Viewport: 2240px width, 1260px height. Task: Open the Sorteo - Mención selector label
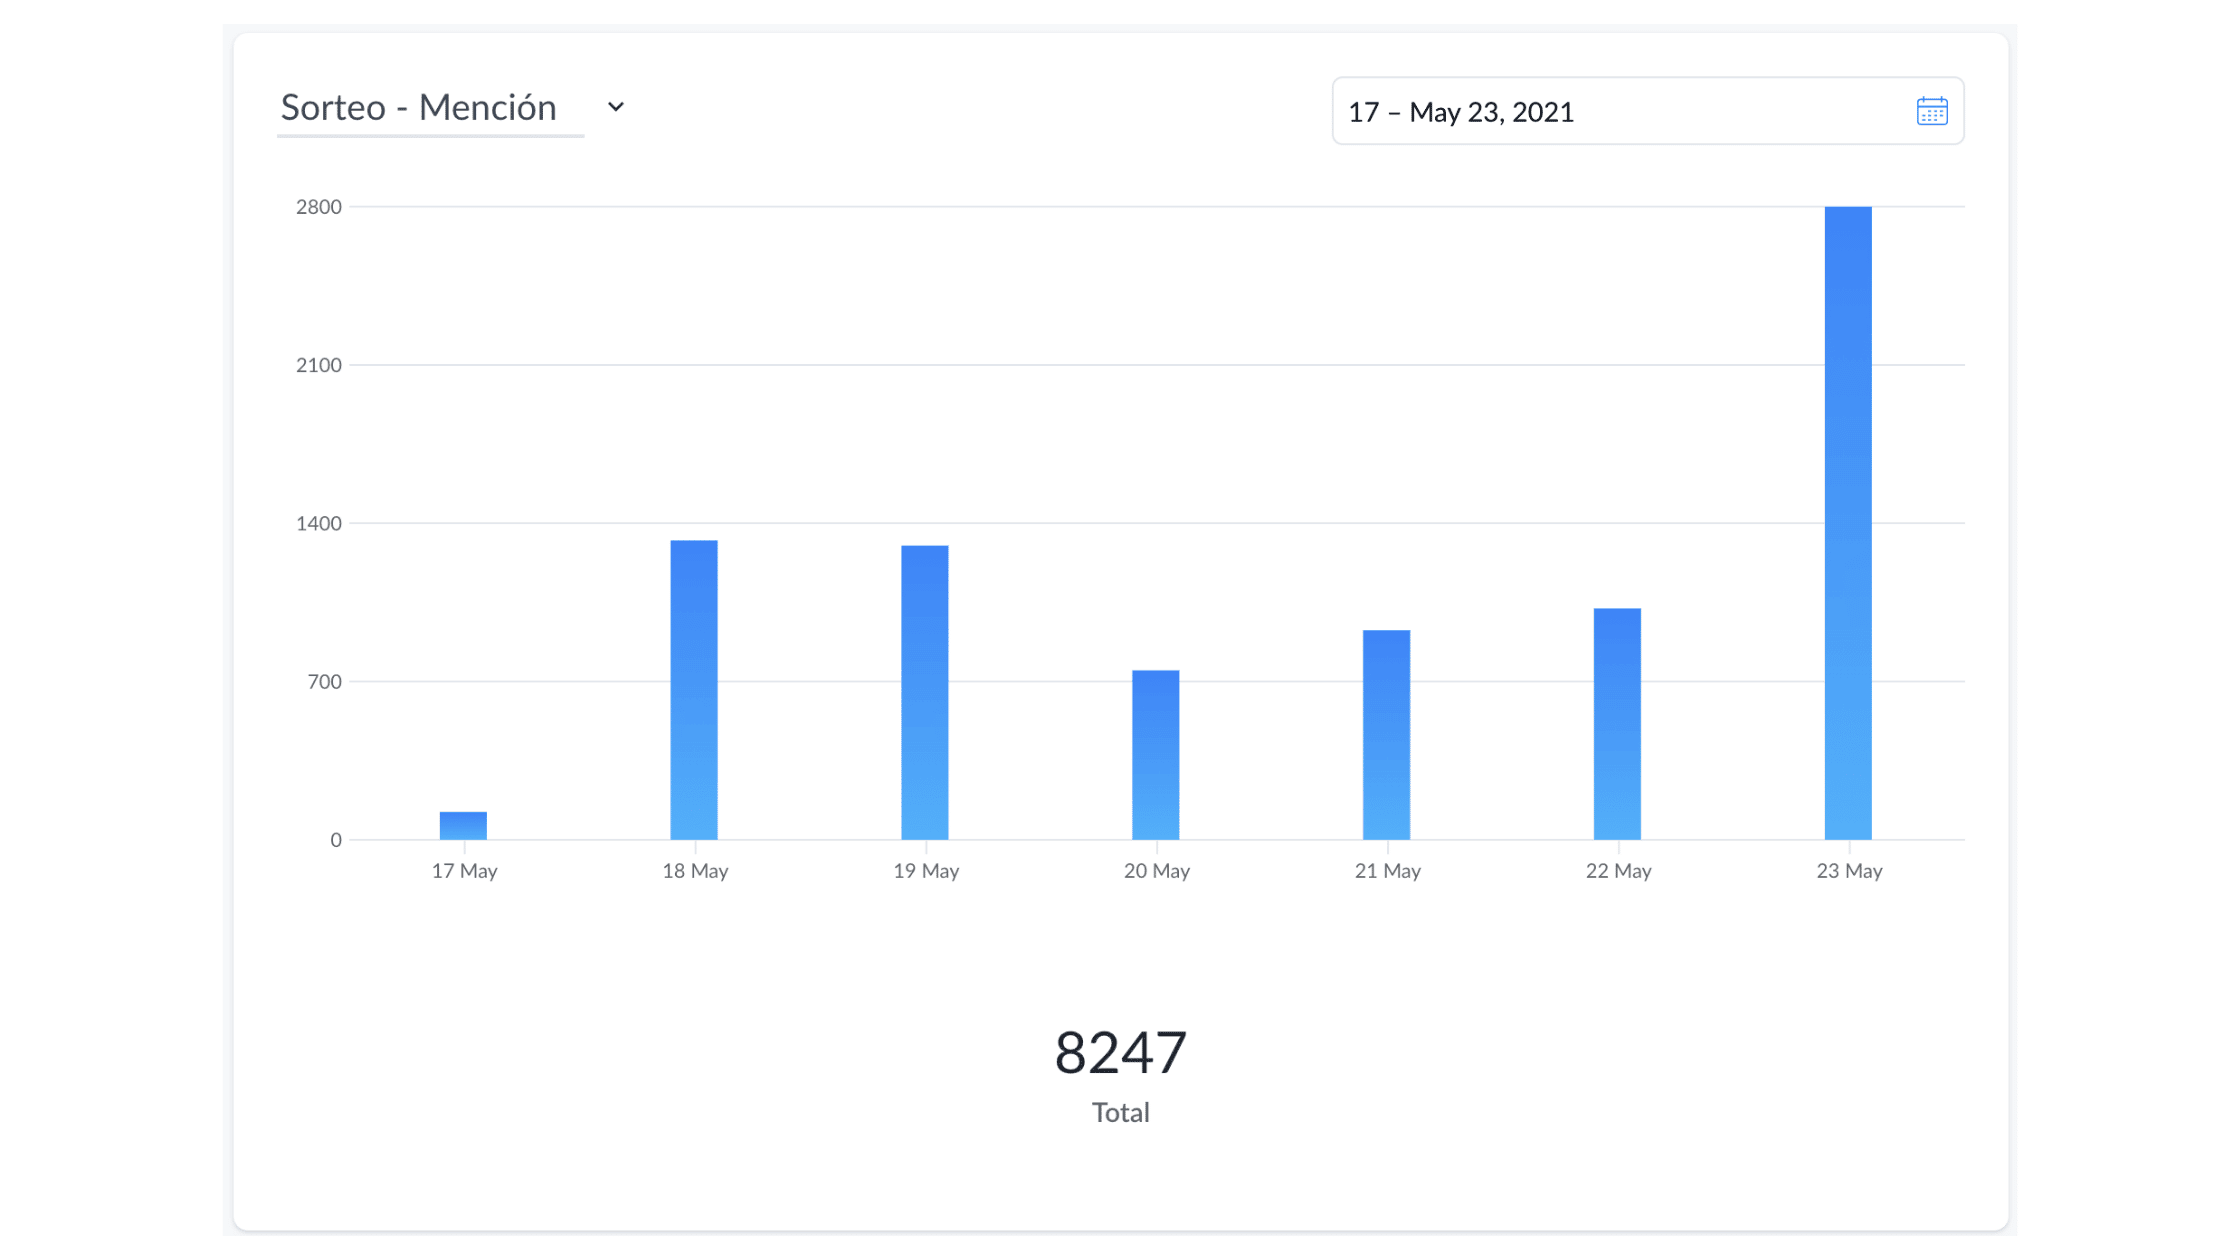point(418,107)
